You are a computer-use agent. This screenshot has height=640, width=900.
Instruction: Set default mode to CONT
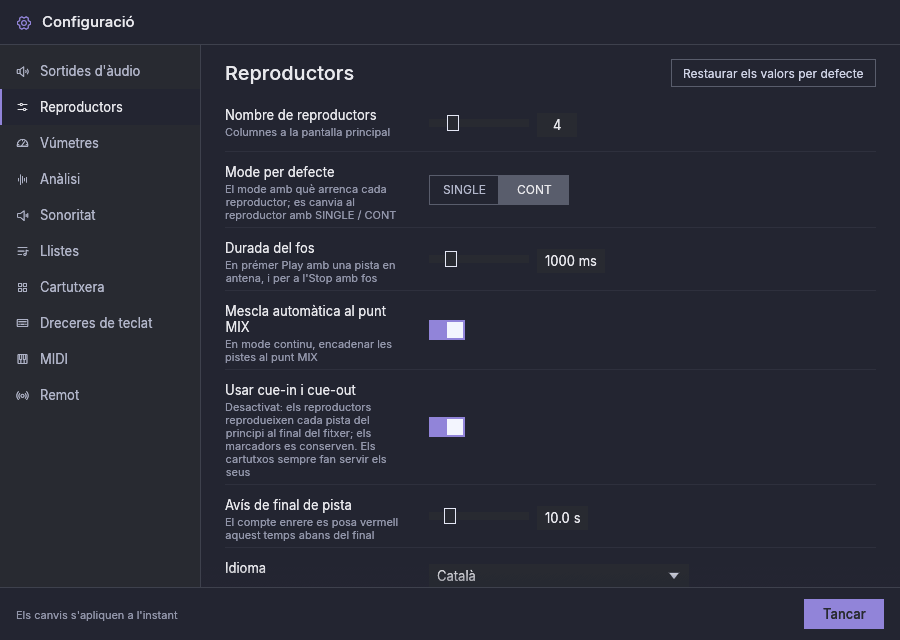point(534,190)
